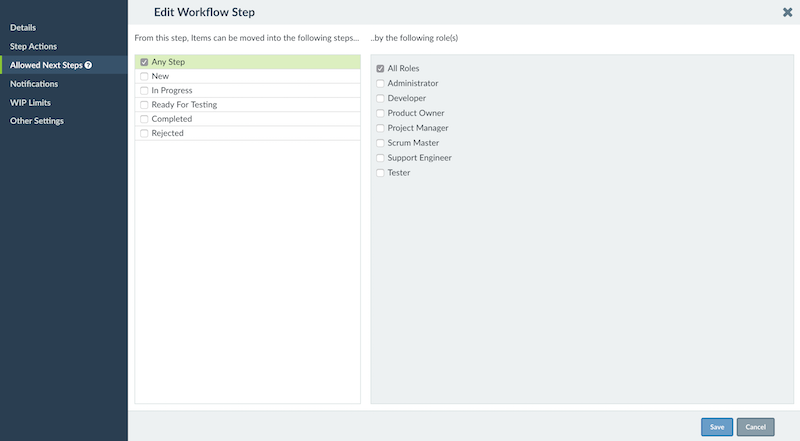Open the Other Settings section
This screenshot has width=800, height=441.
(37, 121)
